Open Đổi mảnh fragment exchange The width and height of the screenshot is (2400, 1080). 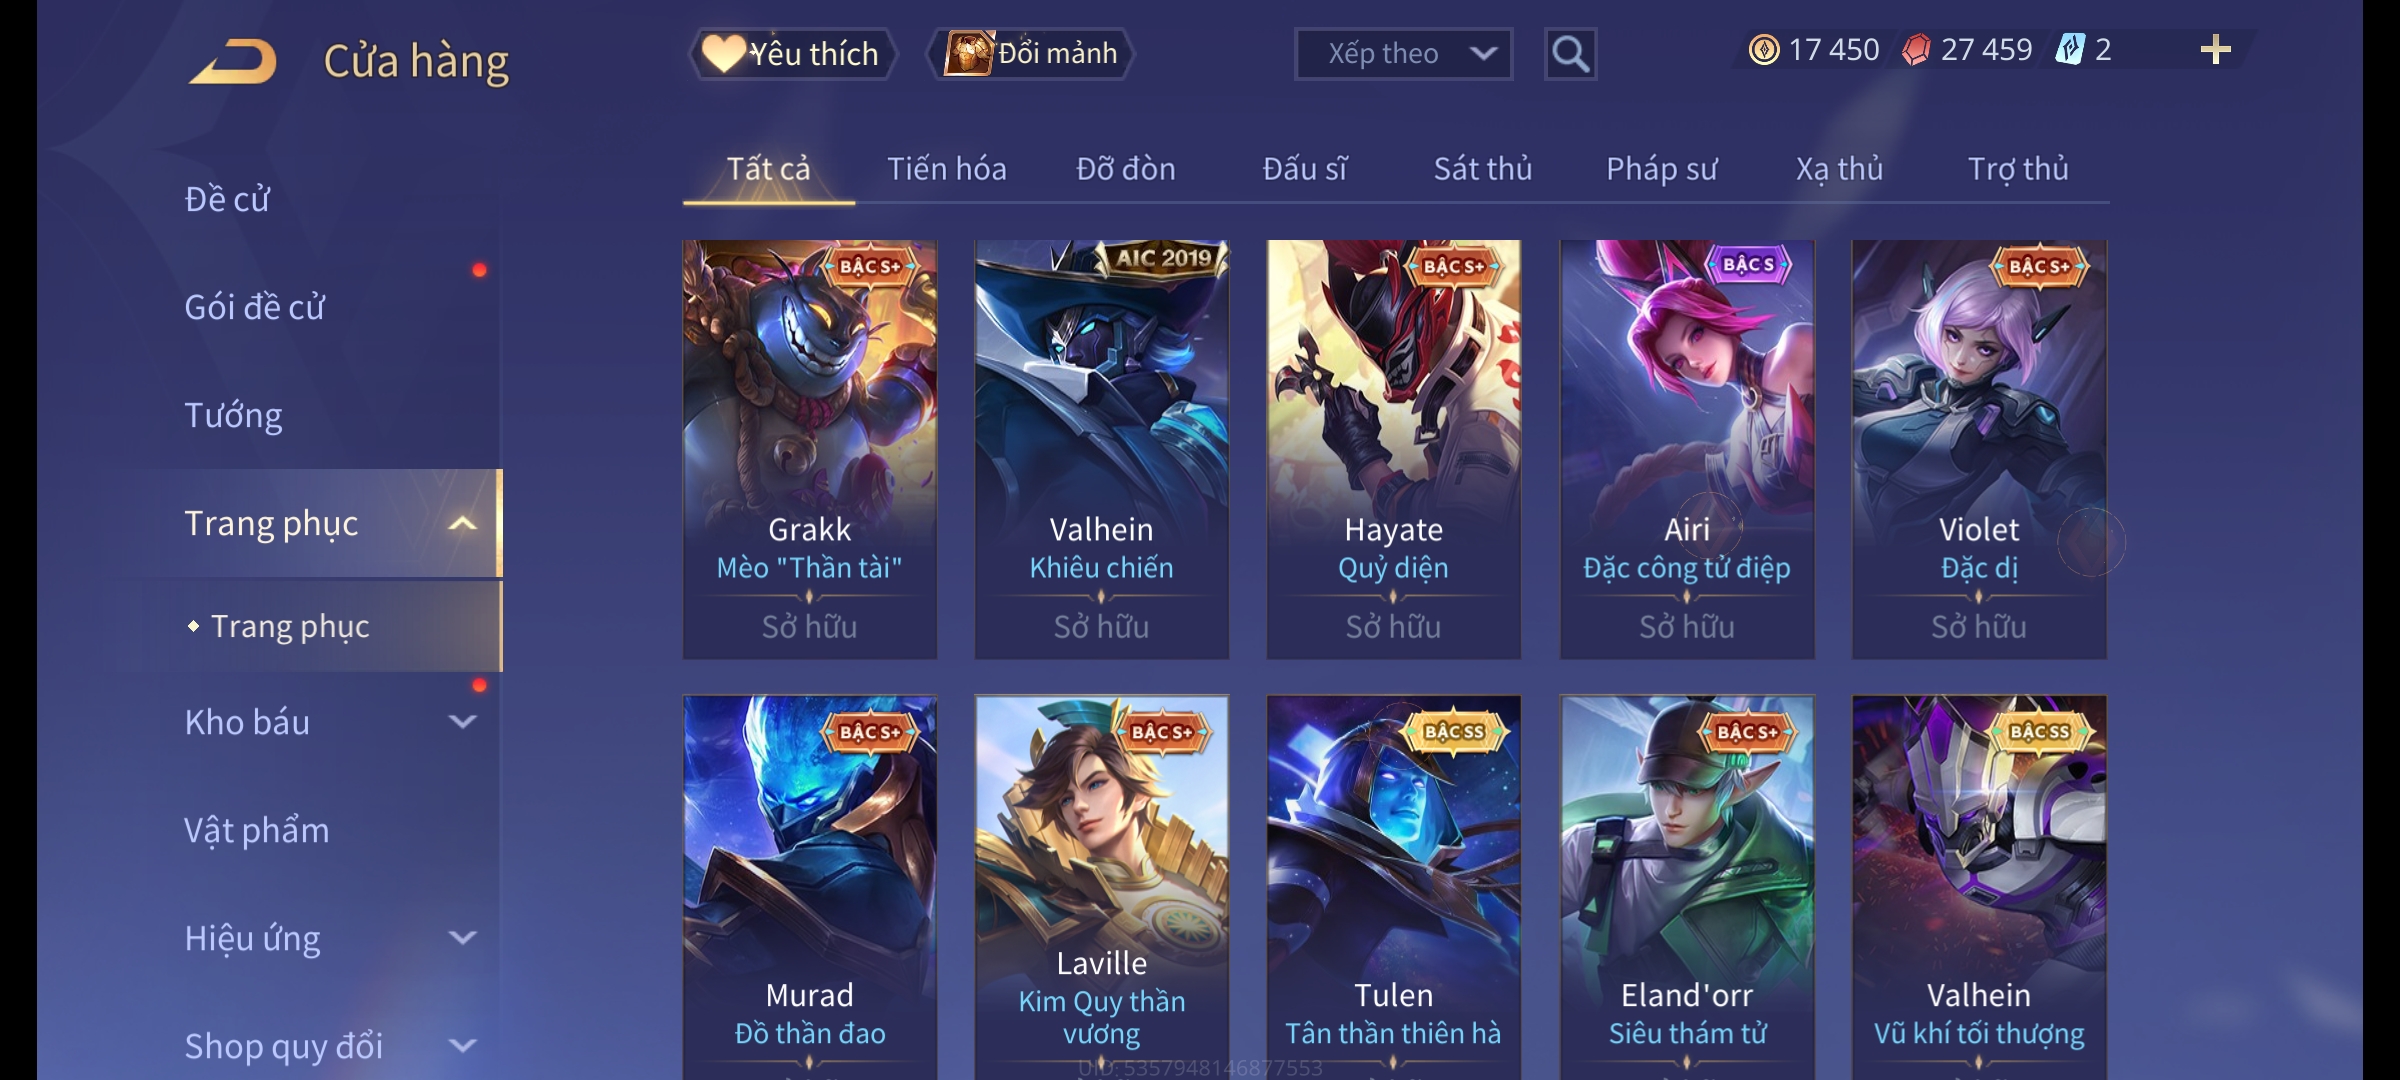(1031, 54)
